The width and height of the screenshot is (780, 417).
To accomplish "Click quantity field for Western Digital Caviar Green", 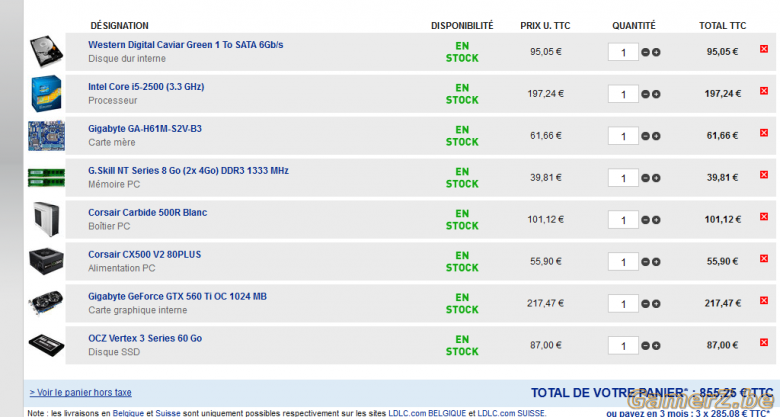I will pos(623,52).
